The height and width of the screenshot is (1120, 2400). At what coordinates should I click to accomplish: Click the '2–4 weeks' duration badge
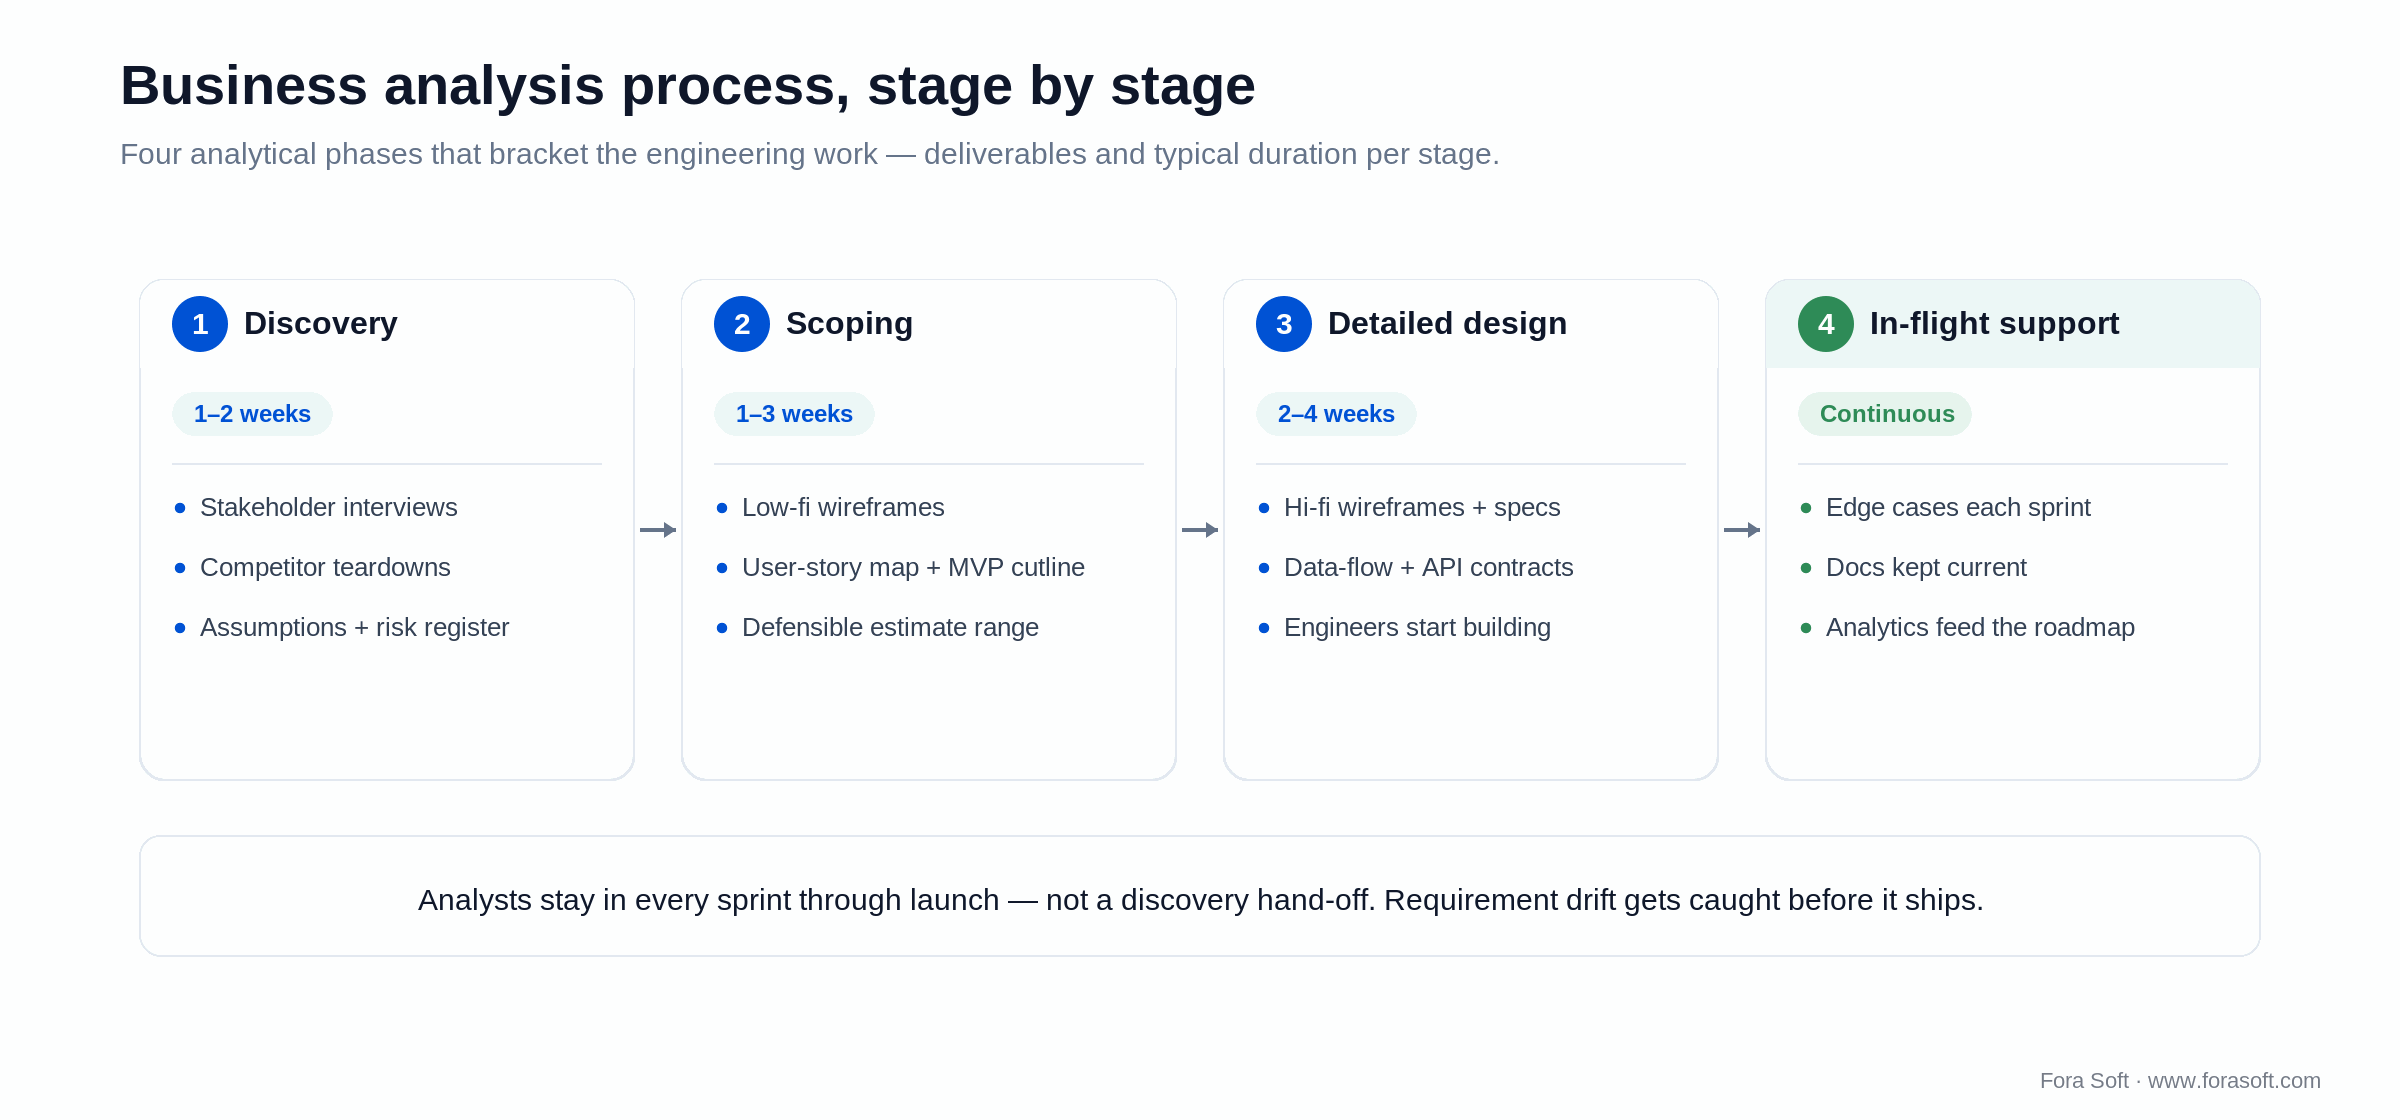click(x=1336, y=414)
